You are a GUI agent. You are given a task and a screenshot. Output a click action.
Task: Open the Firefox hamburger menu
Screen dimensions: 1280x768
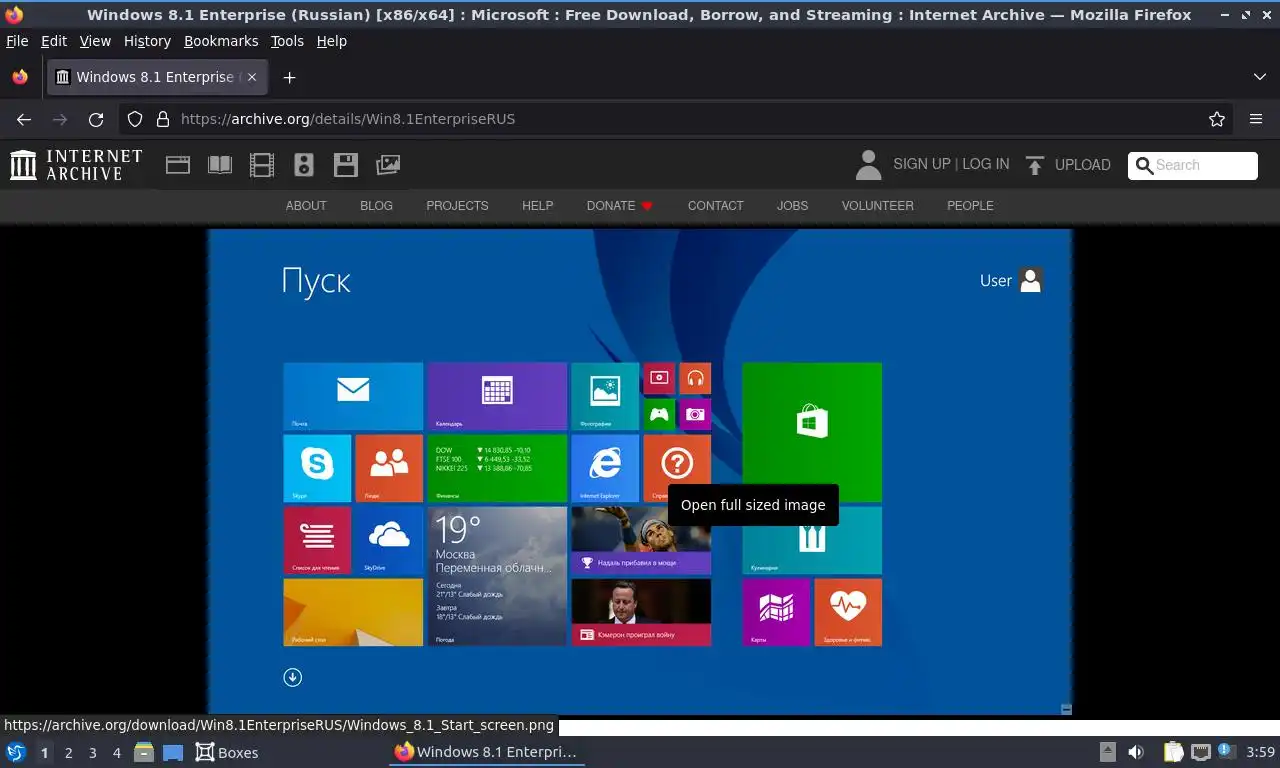coord(1256,119)
